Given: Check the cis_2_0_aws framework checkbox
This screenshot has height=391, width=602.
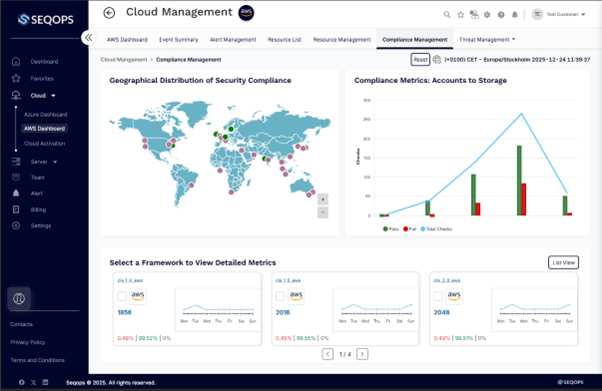Looking at the screenshot, I should 438,296.
